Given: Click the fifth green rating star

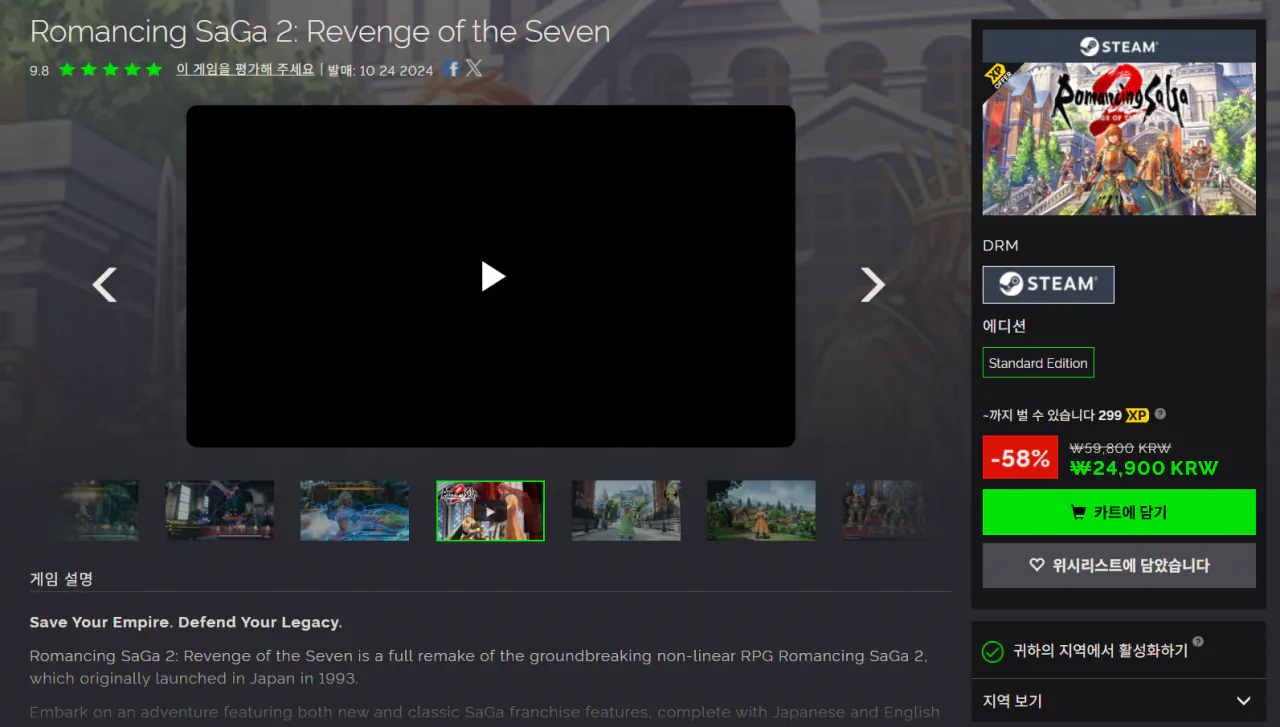Looking at the screenshot, I should click(x=154, y=70).
